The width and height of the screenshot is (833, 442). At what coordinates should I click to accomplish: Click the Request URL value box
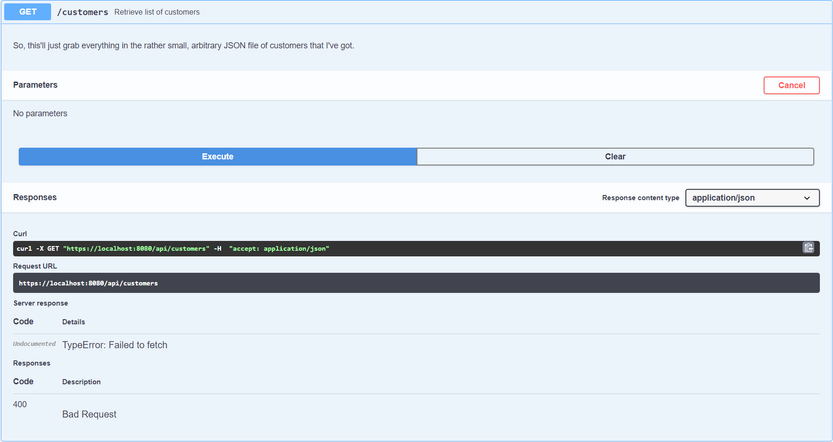pyautogui.click(x=400, y=283)
